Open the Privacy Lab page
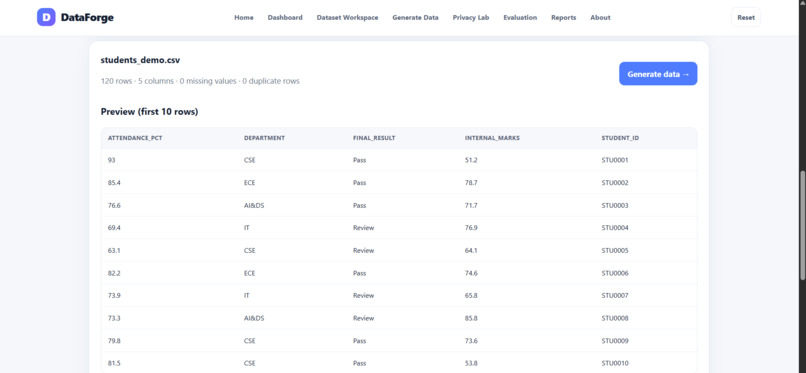806x373 pixels. coord(471,17)
